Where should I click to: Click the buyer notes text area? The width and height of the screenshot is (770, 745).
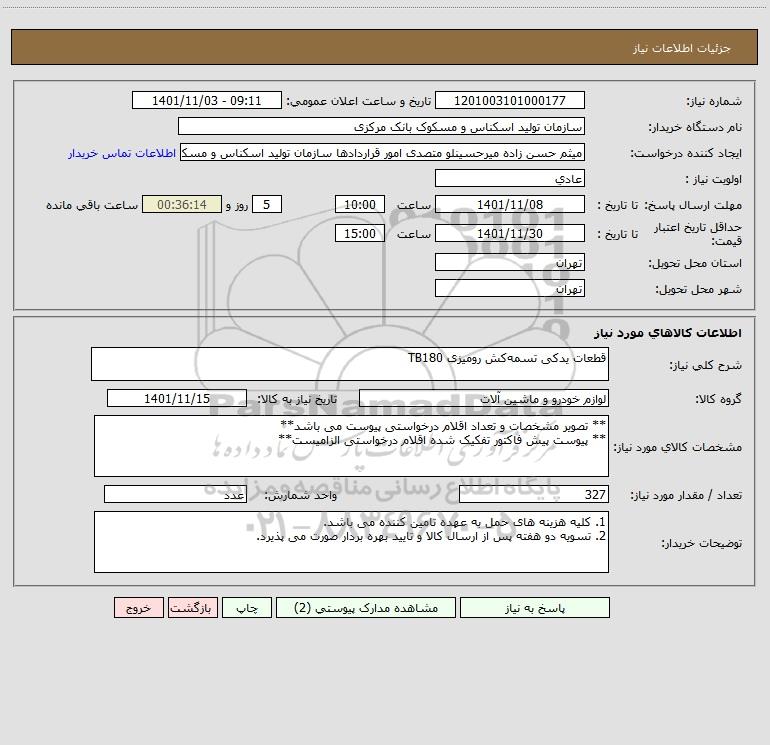351,542
